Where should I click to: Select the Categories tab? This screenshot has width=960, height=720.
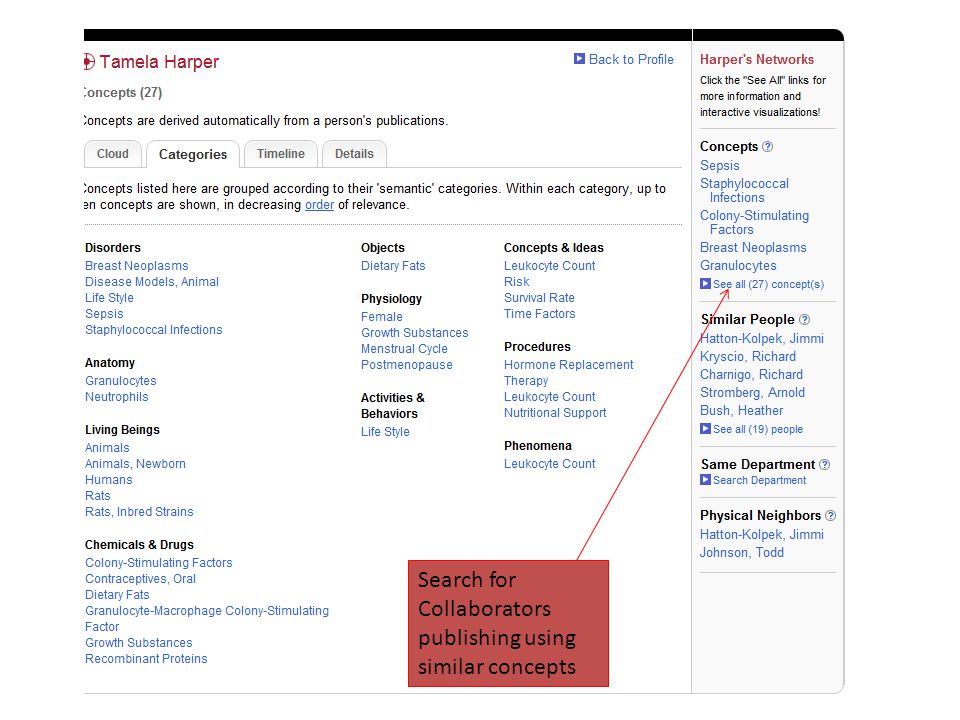[x=193, y=154]
